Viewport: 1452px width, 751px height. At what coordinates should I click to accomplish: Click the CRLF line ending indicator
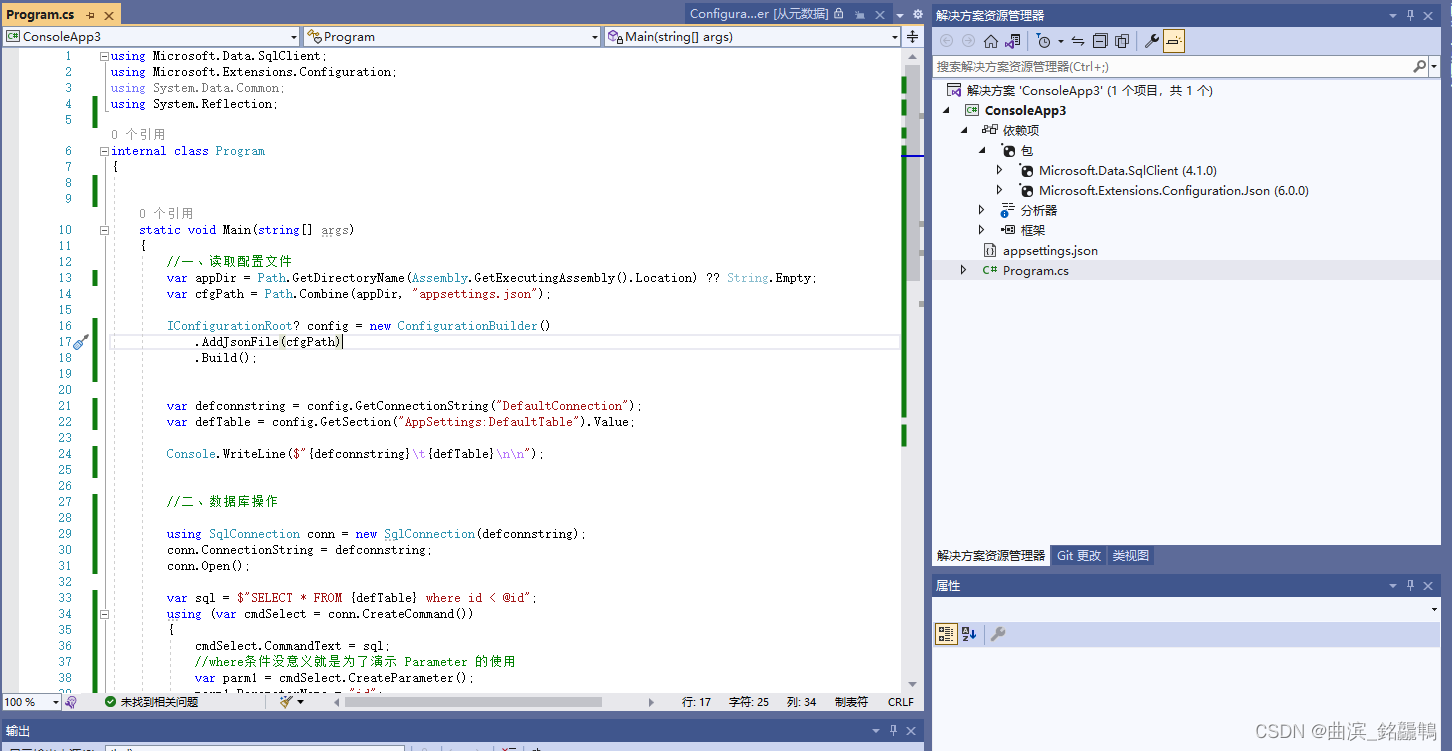(900, 702)
